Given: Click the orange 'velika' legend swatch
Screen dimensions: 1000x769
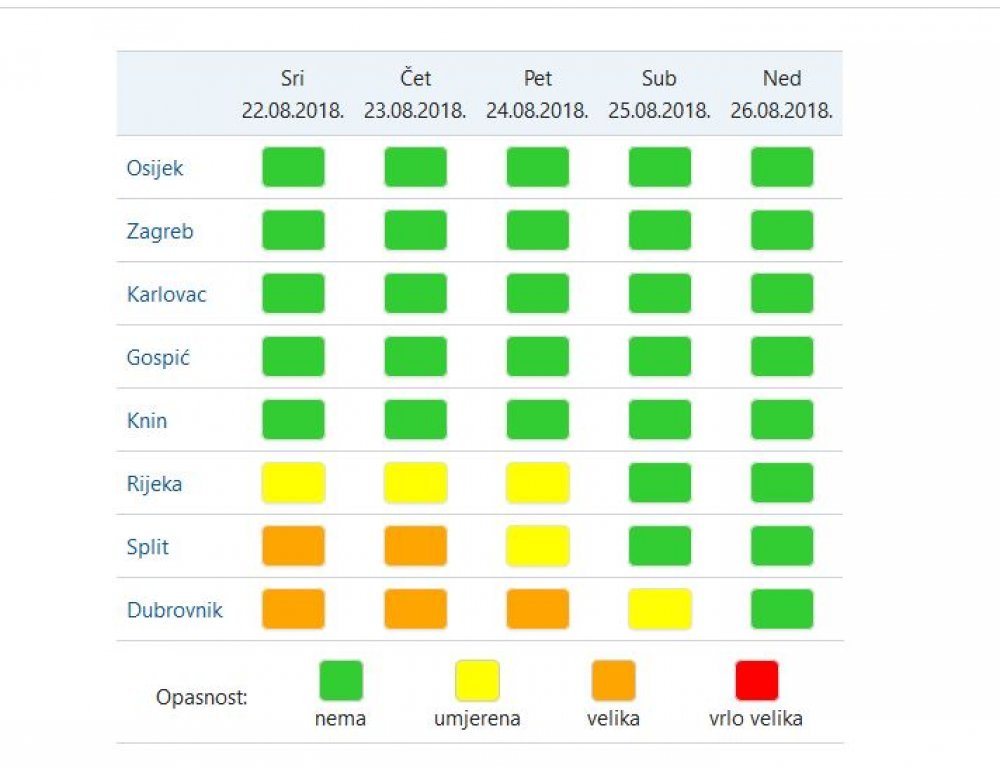Looking at the screenshot, I should click(613, 680).
